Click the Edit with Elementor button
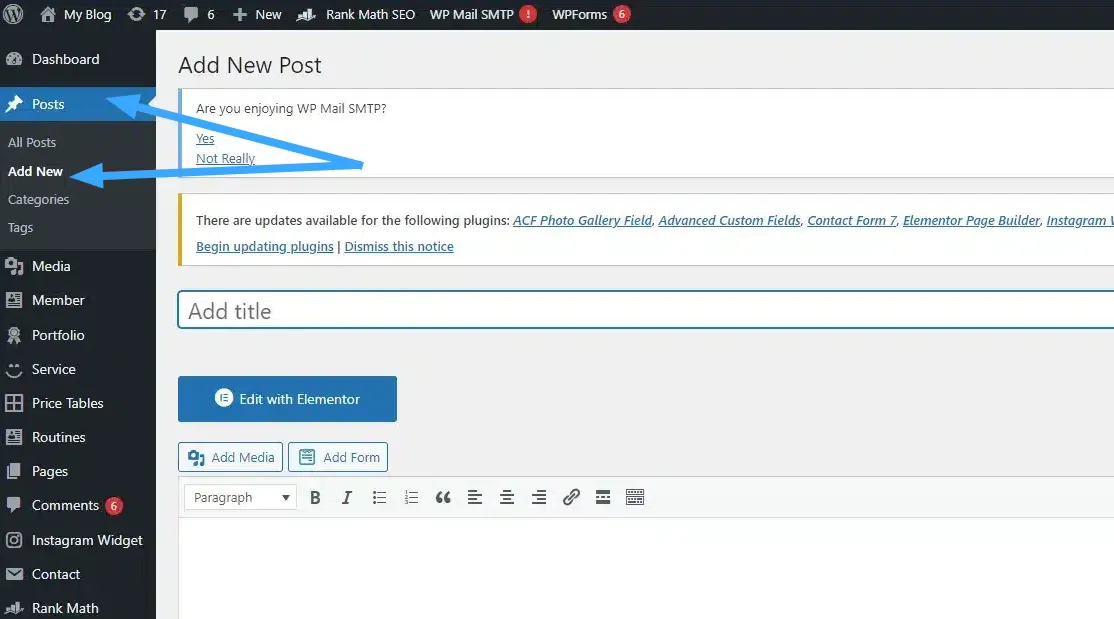This screenshot has width=1114, height=619. pos(287,399)
